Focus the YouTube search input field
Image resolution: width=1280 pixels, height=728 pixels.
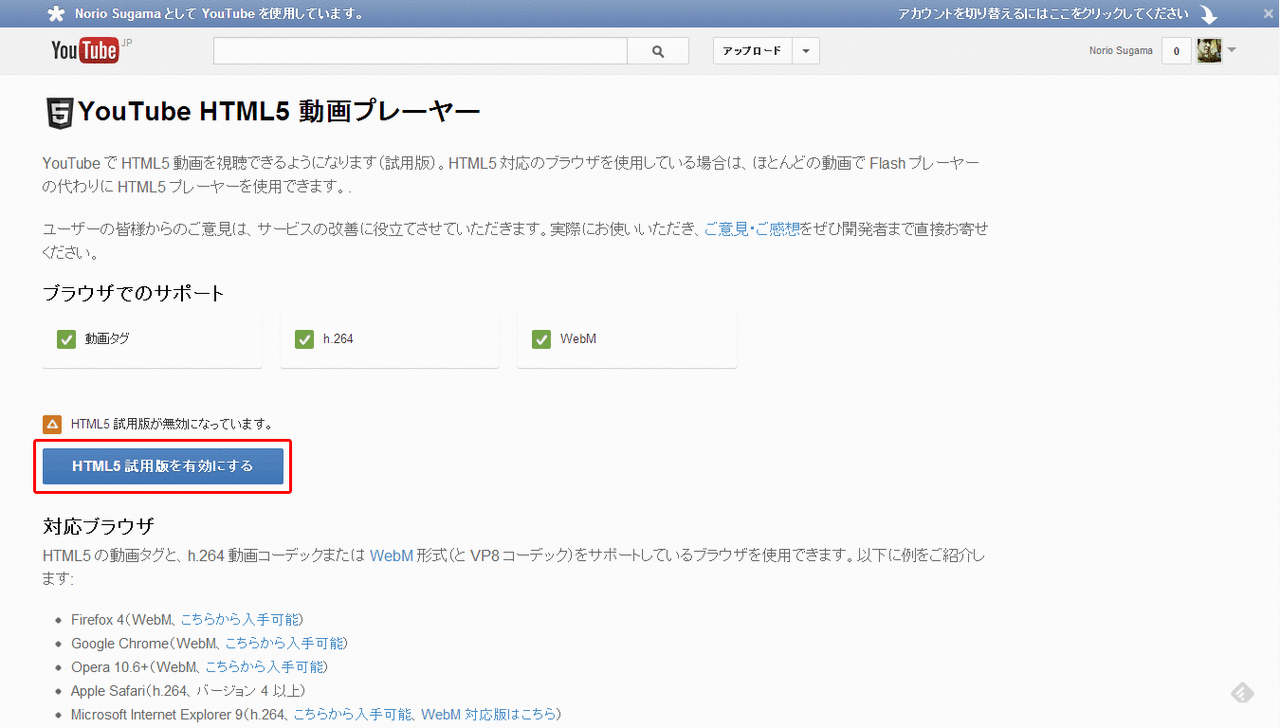point(420,51)
